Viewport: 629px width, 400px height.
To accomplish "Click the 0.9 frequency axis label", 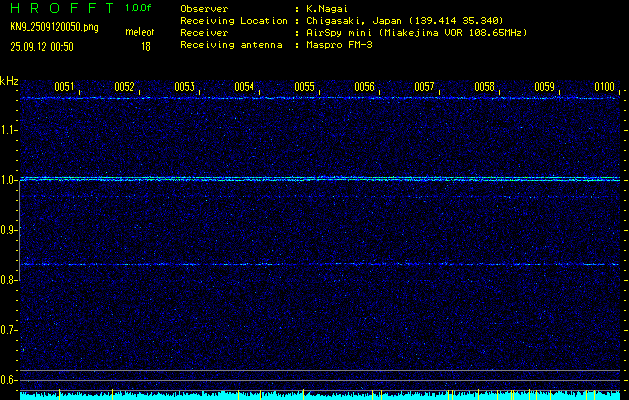I will coord(8,230).
